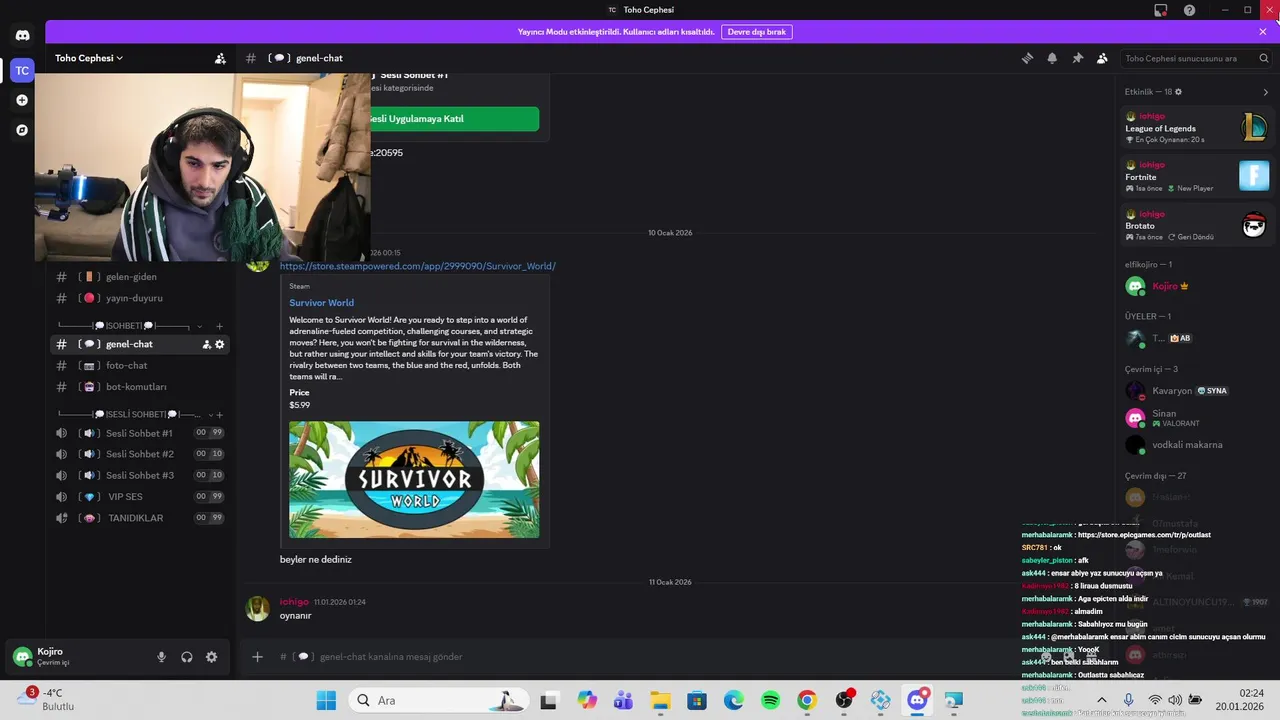Expand Etkinlik activity list chevron
1280x720 pixels.
tap(1265, 92)
